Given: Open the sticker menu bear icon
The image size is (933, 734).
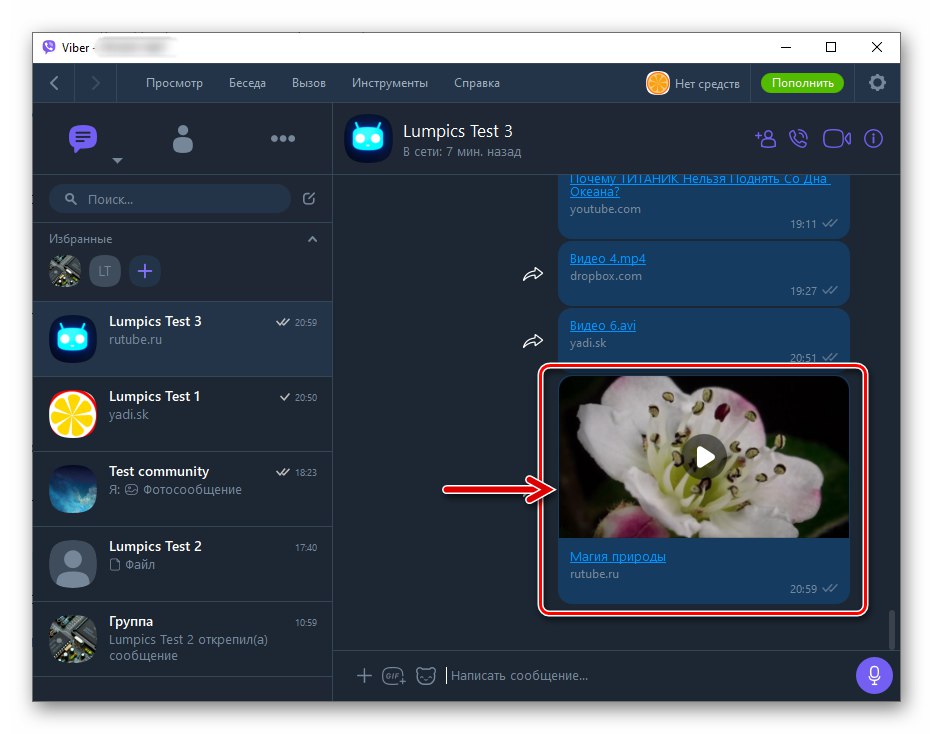Looking at the screenshot, I should pos(425,676).
